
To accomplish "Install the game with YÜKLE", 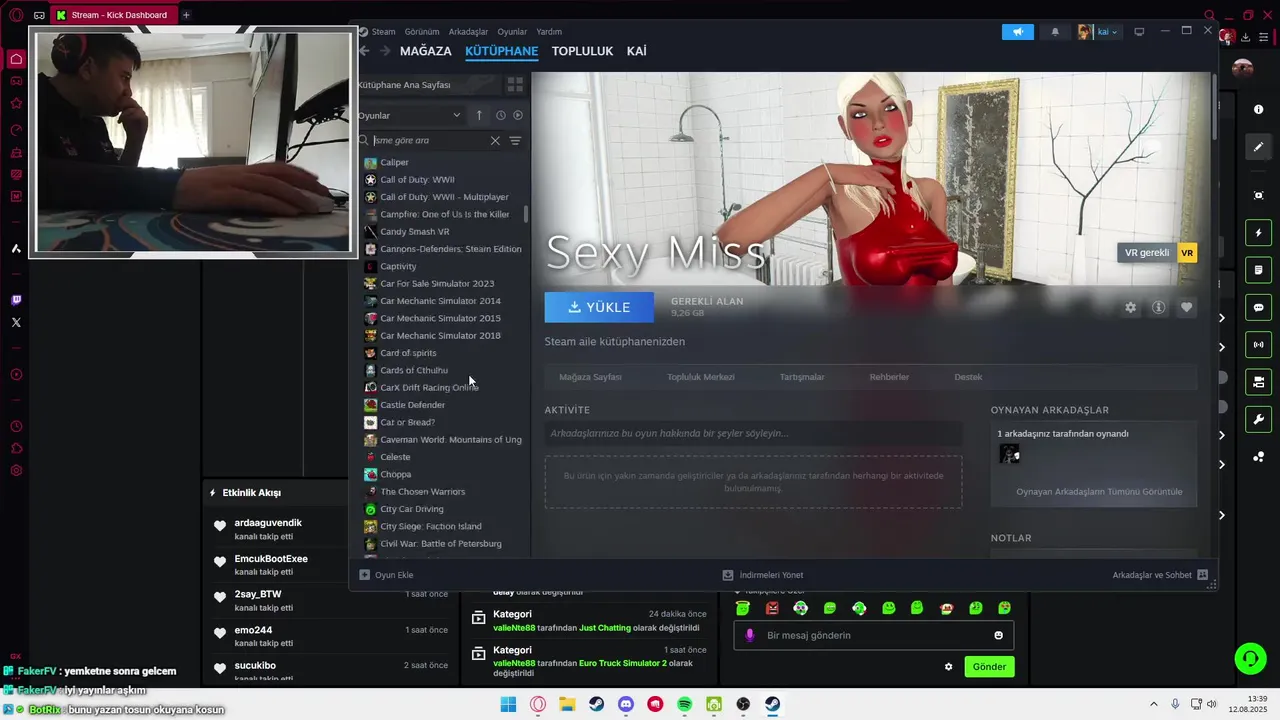I will click(x=599, y=307).
